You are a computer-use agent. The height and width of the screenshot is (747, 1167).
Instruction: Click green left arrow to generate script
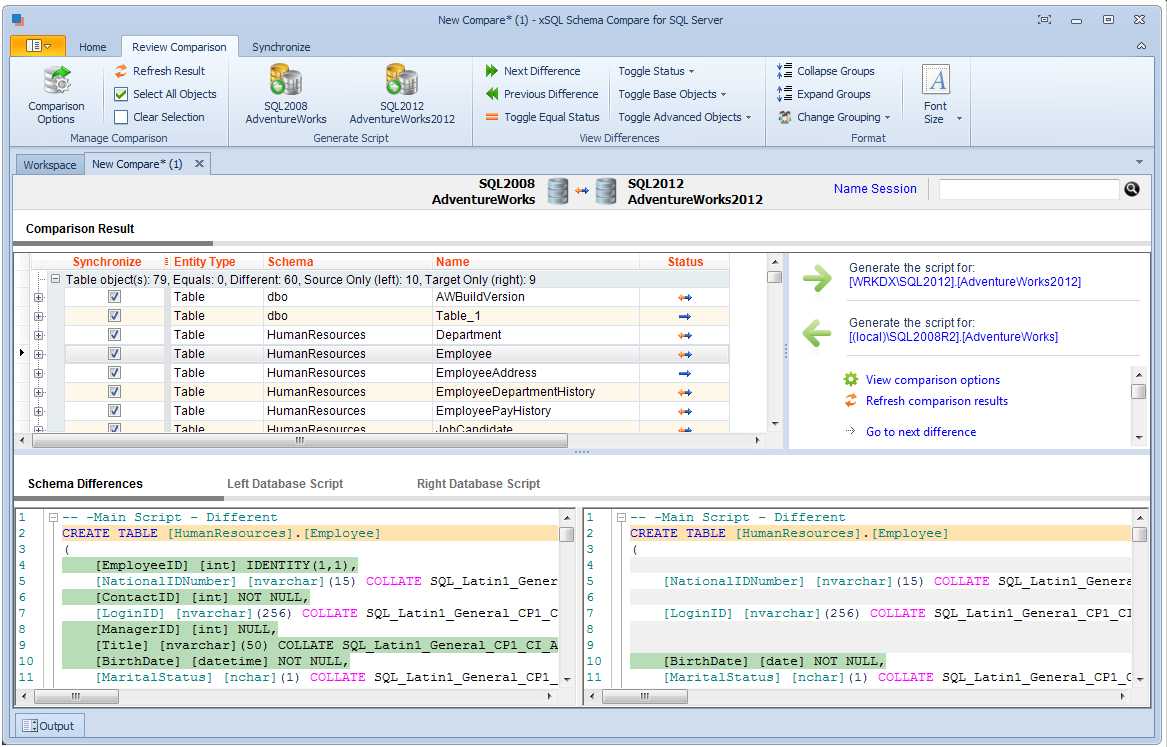click(817, 333)
